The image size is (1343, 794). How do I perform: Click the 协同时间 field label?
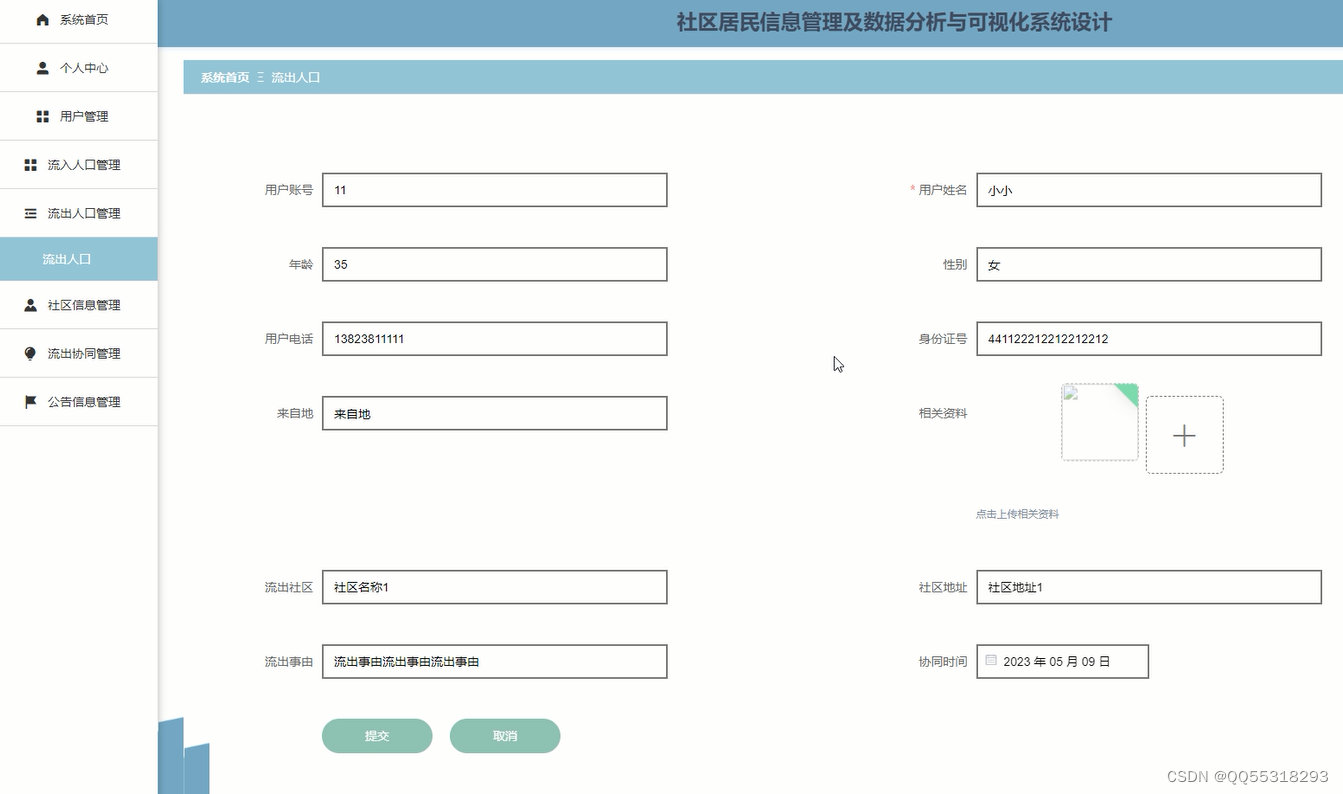[x=943, y=661]
